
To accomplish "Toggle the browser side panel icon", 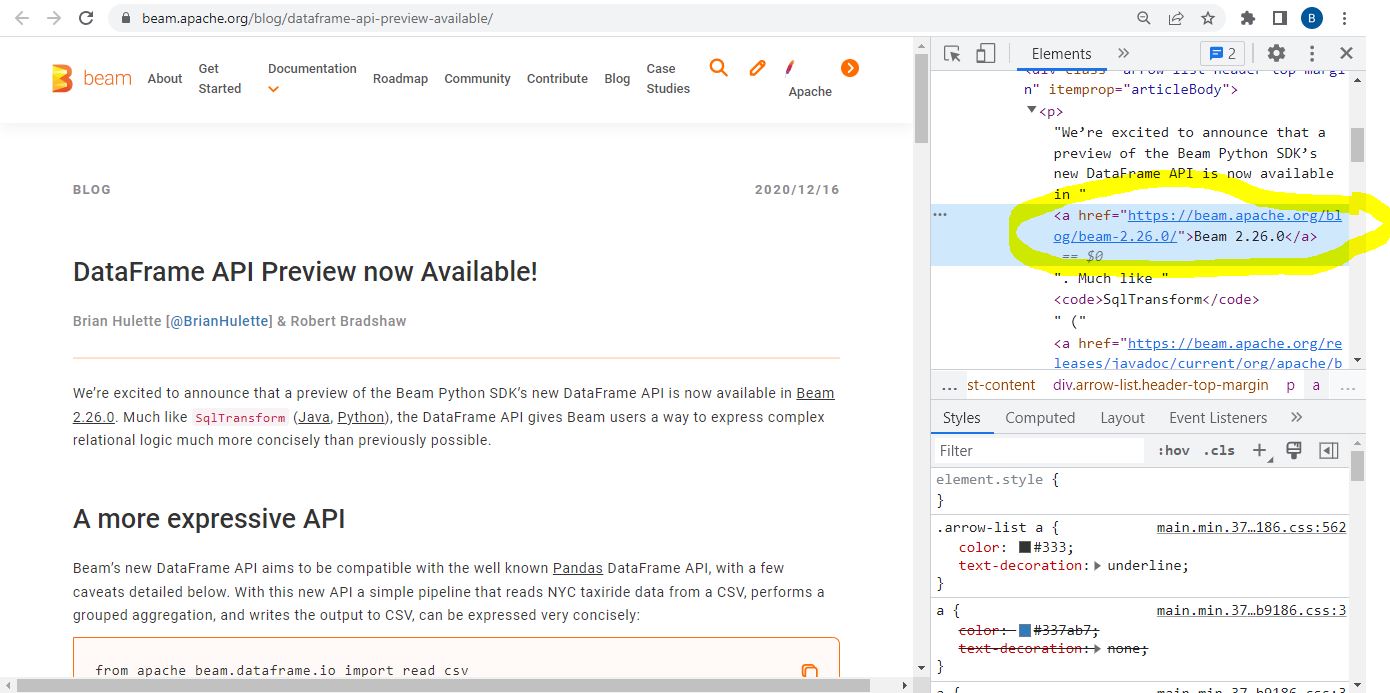I will coord(1279,18).
